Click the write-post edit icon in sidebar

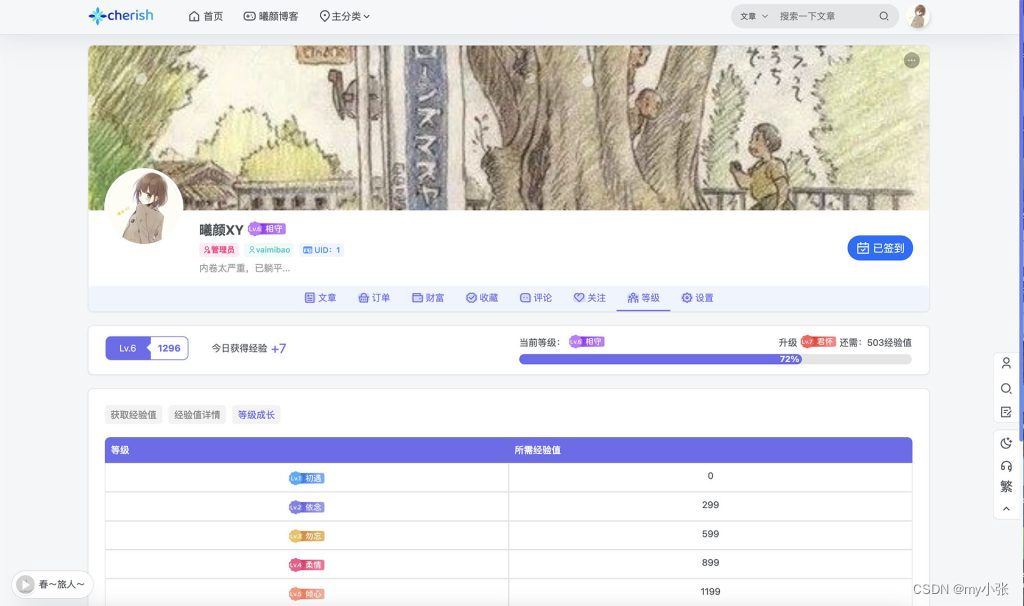coord(1006,412)
